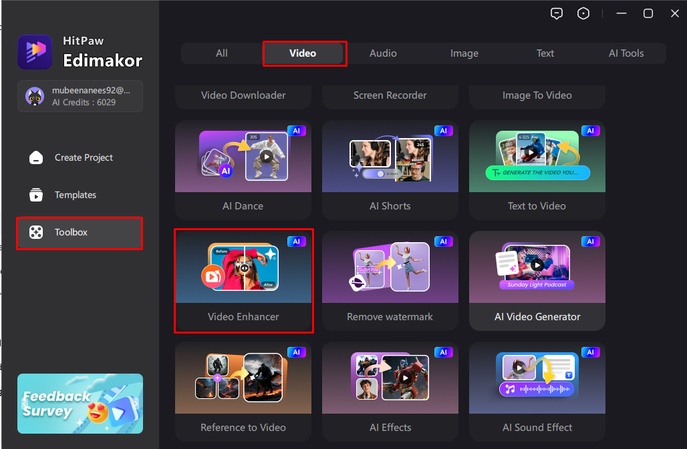Open the AI Sound Effect card
This screenshot has width=687, height=449.
[x=537, y=390]
